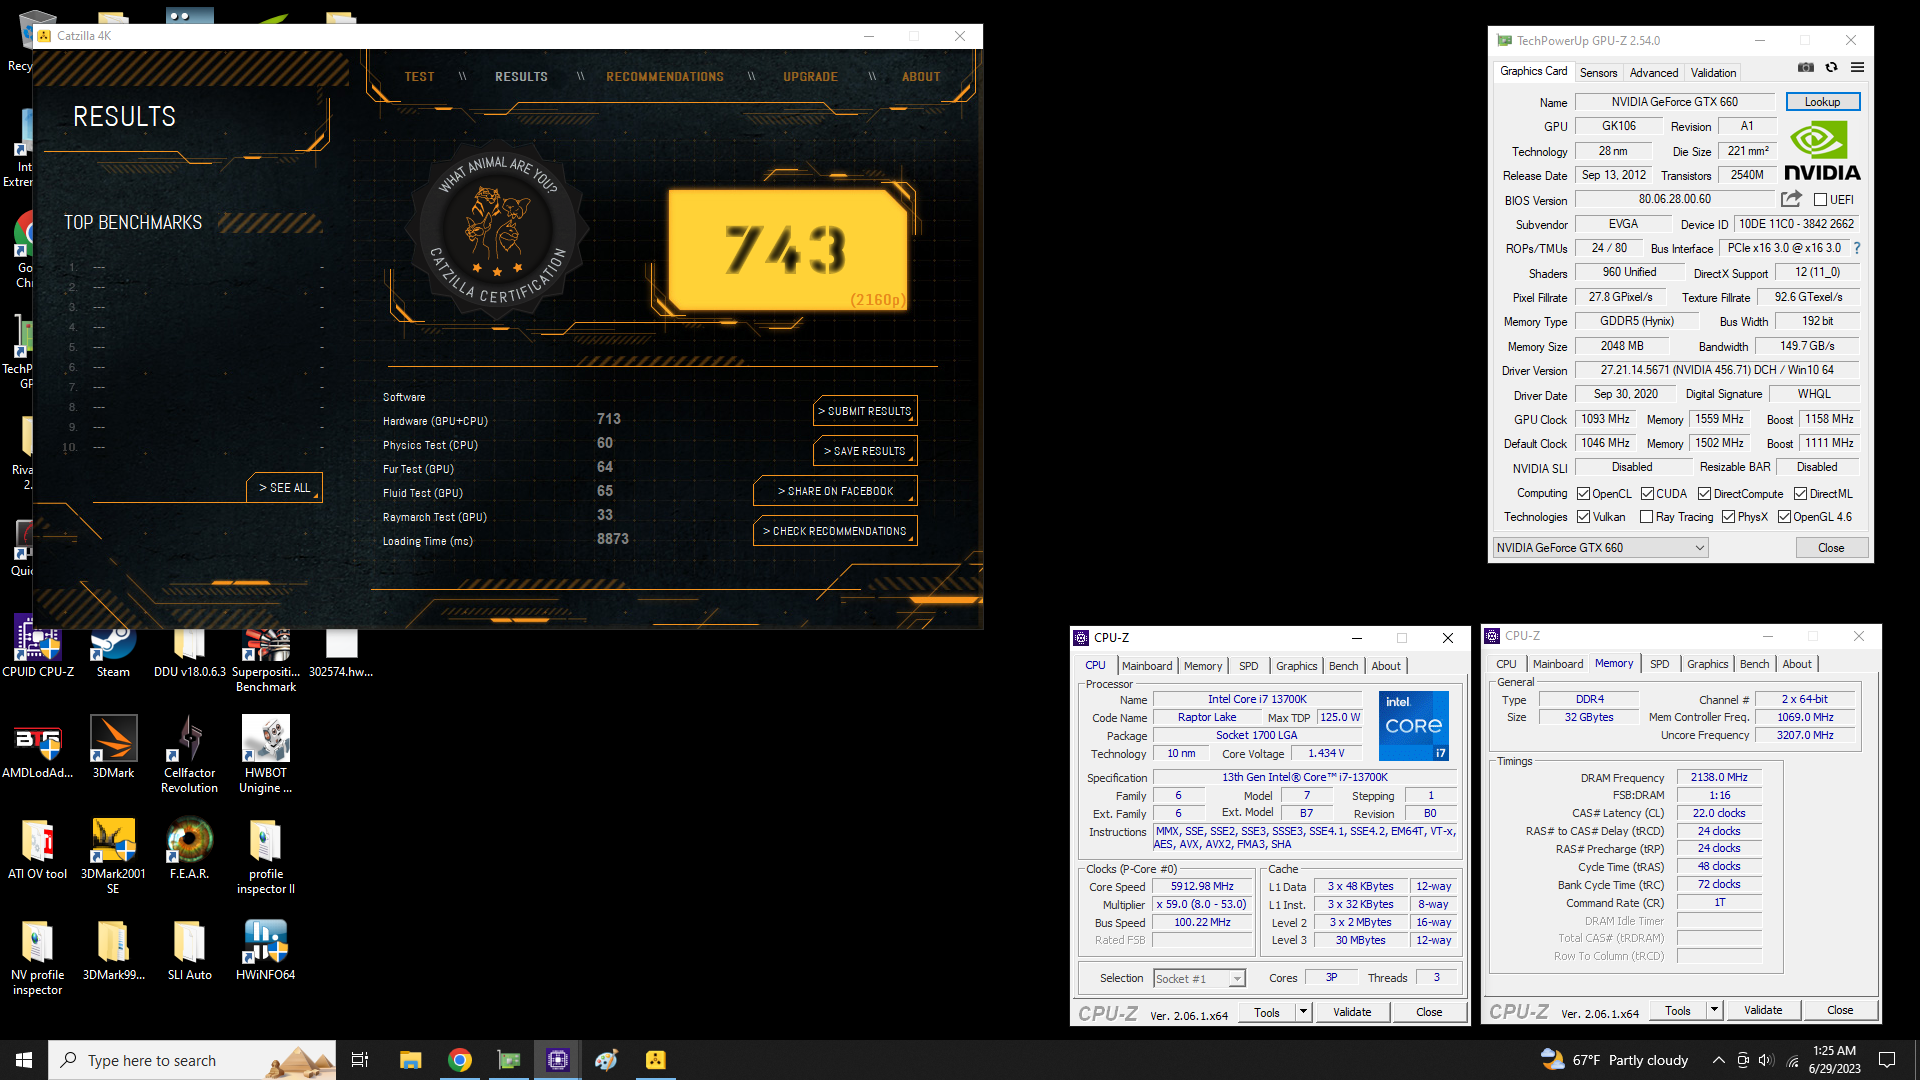This screenshot has width=1920, height=1080.
Task: Open the GPU selection dropdown in GPU-Z
Action: pyautogui.click(x=1600, y=548)
